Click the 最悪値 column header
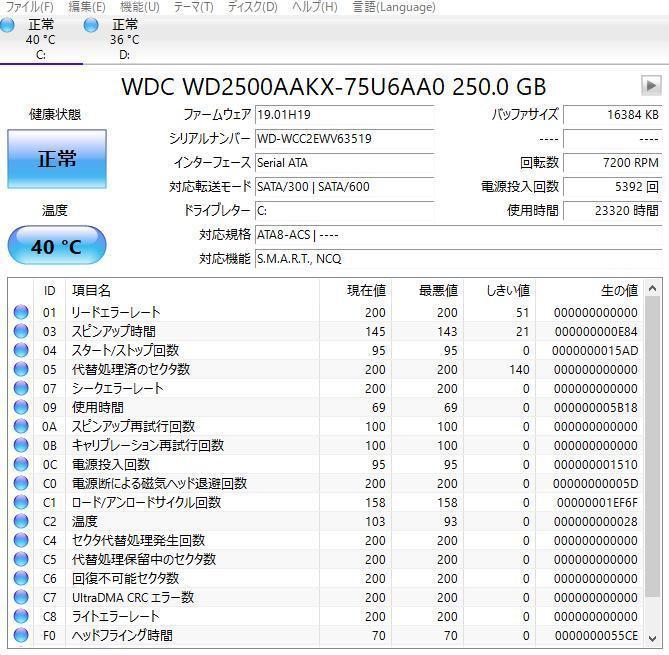The image size is (669, 655). coord(428,291)
